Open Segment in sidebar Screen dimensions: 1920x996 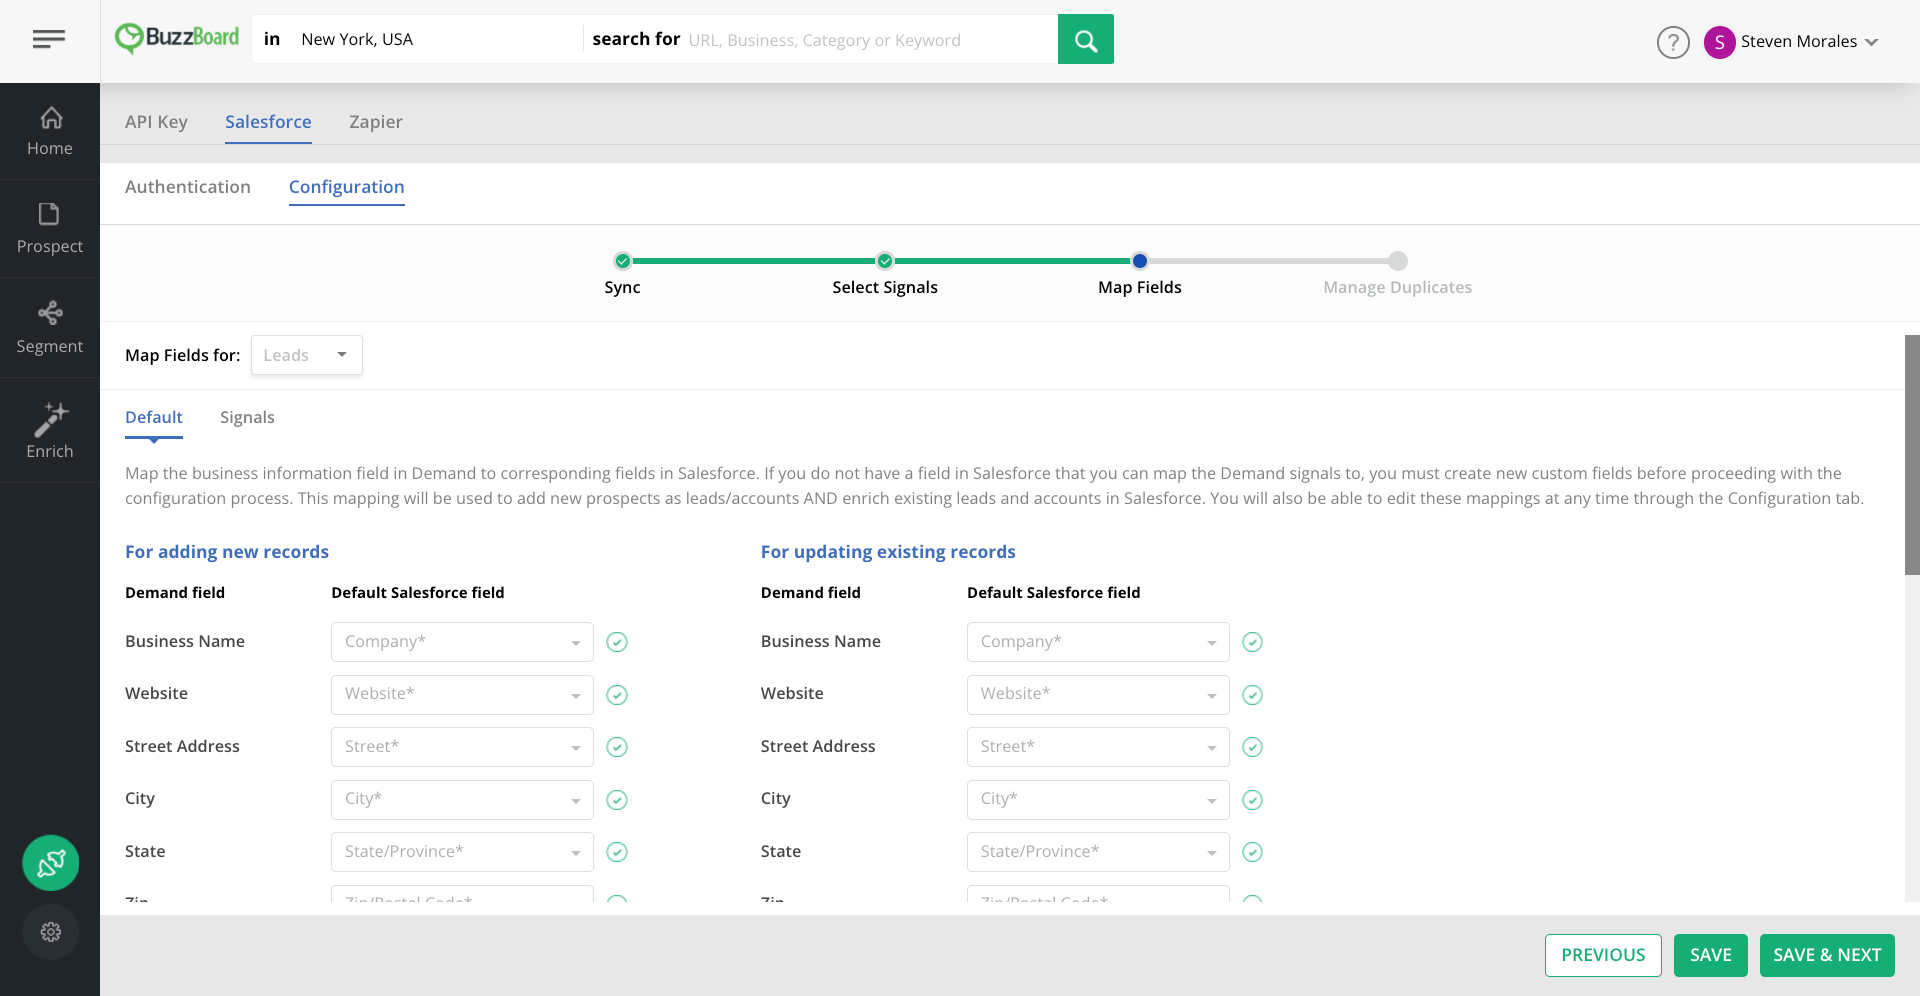point(50,328)
